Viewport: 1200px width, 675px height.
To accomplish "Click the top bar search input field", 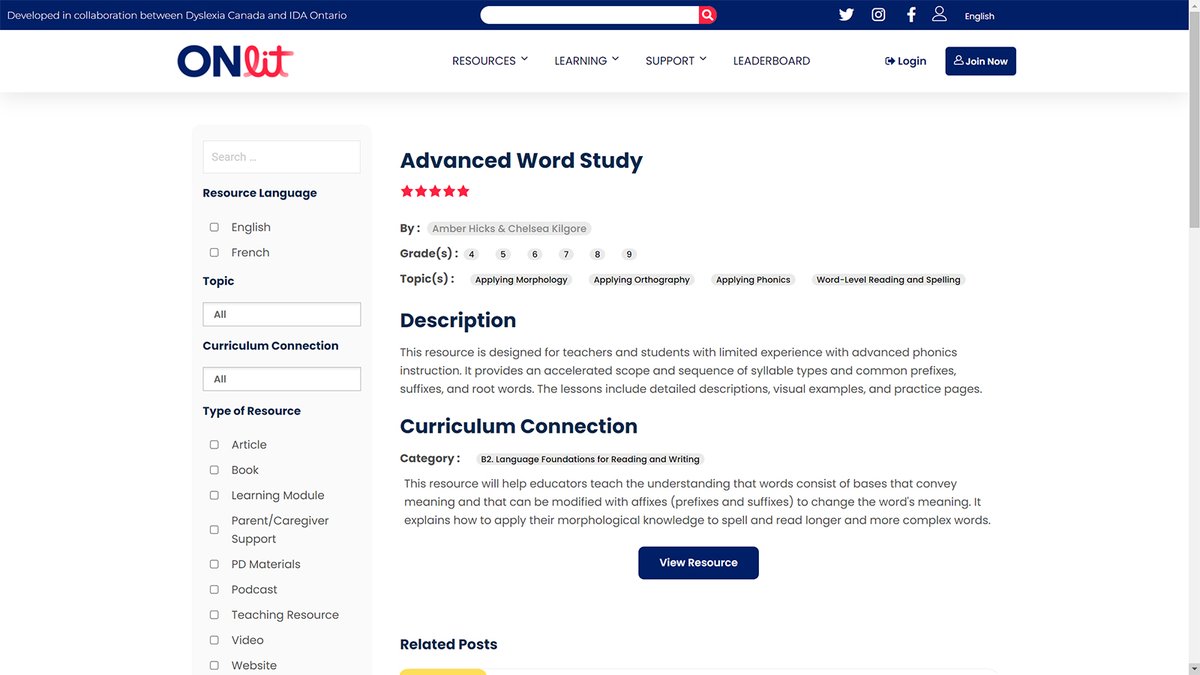I will (589, 15).
